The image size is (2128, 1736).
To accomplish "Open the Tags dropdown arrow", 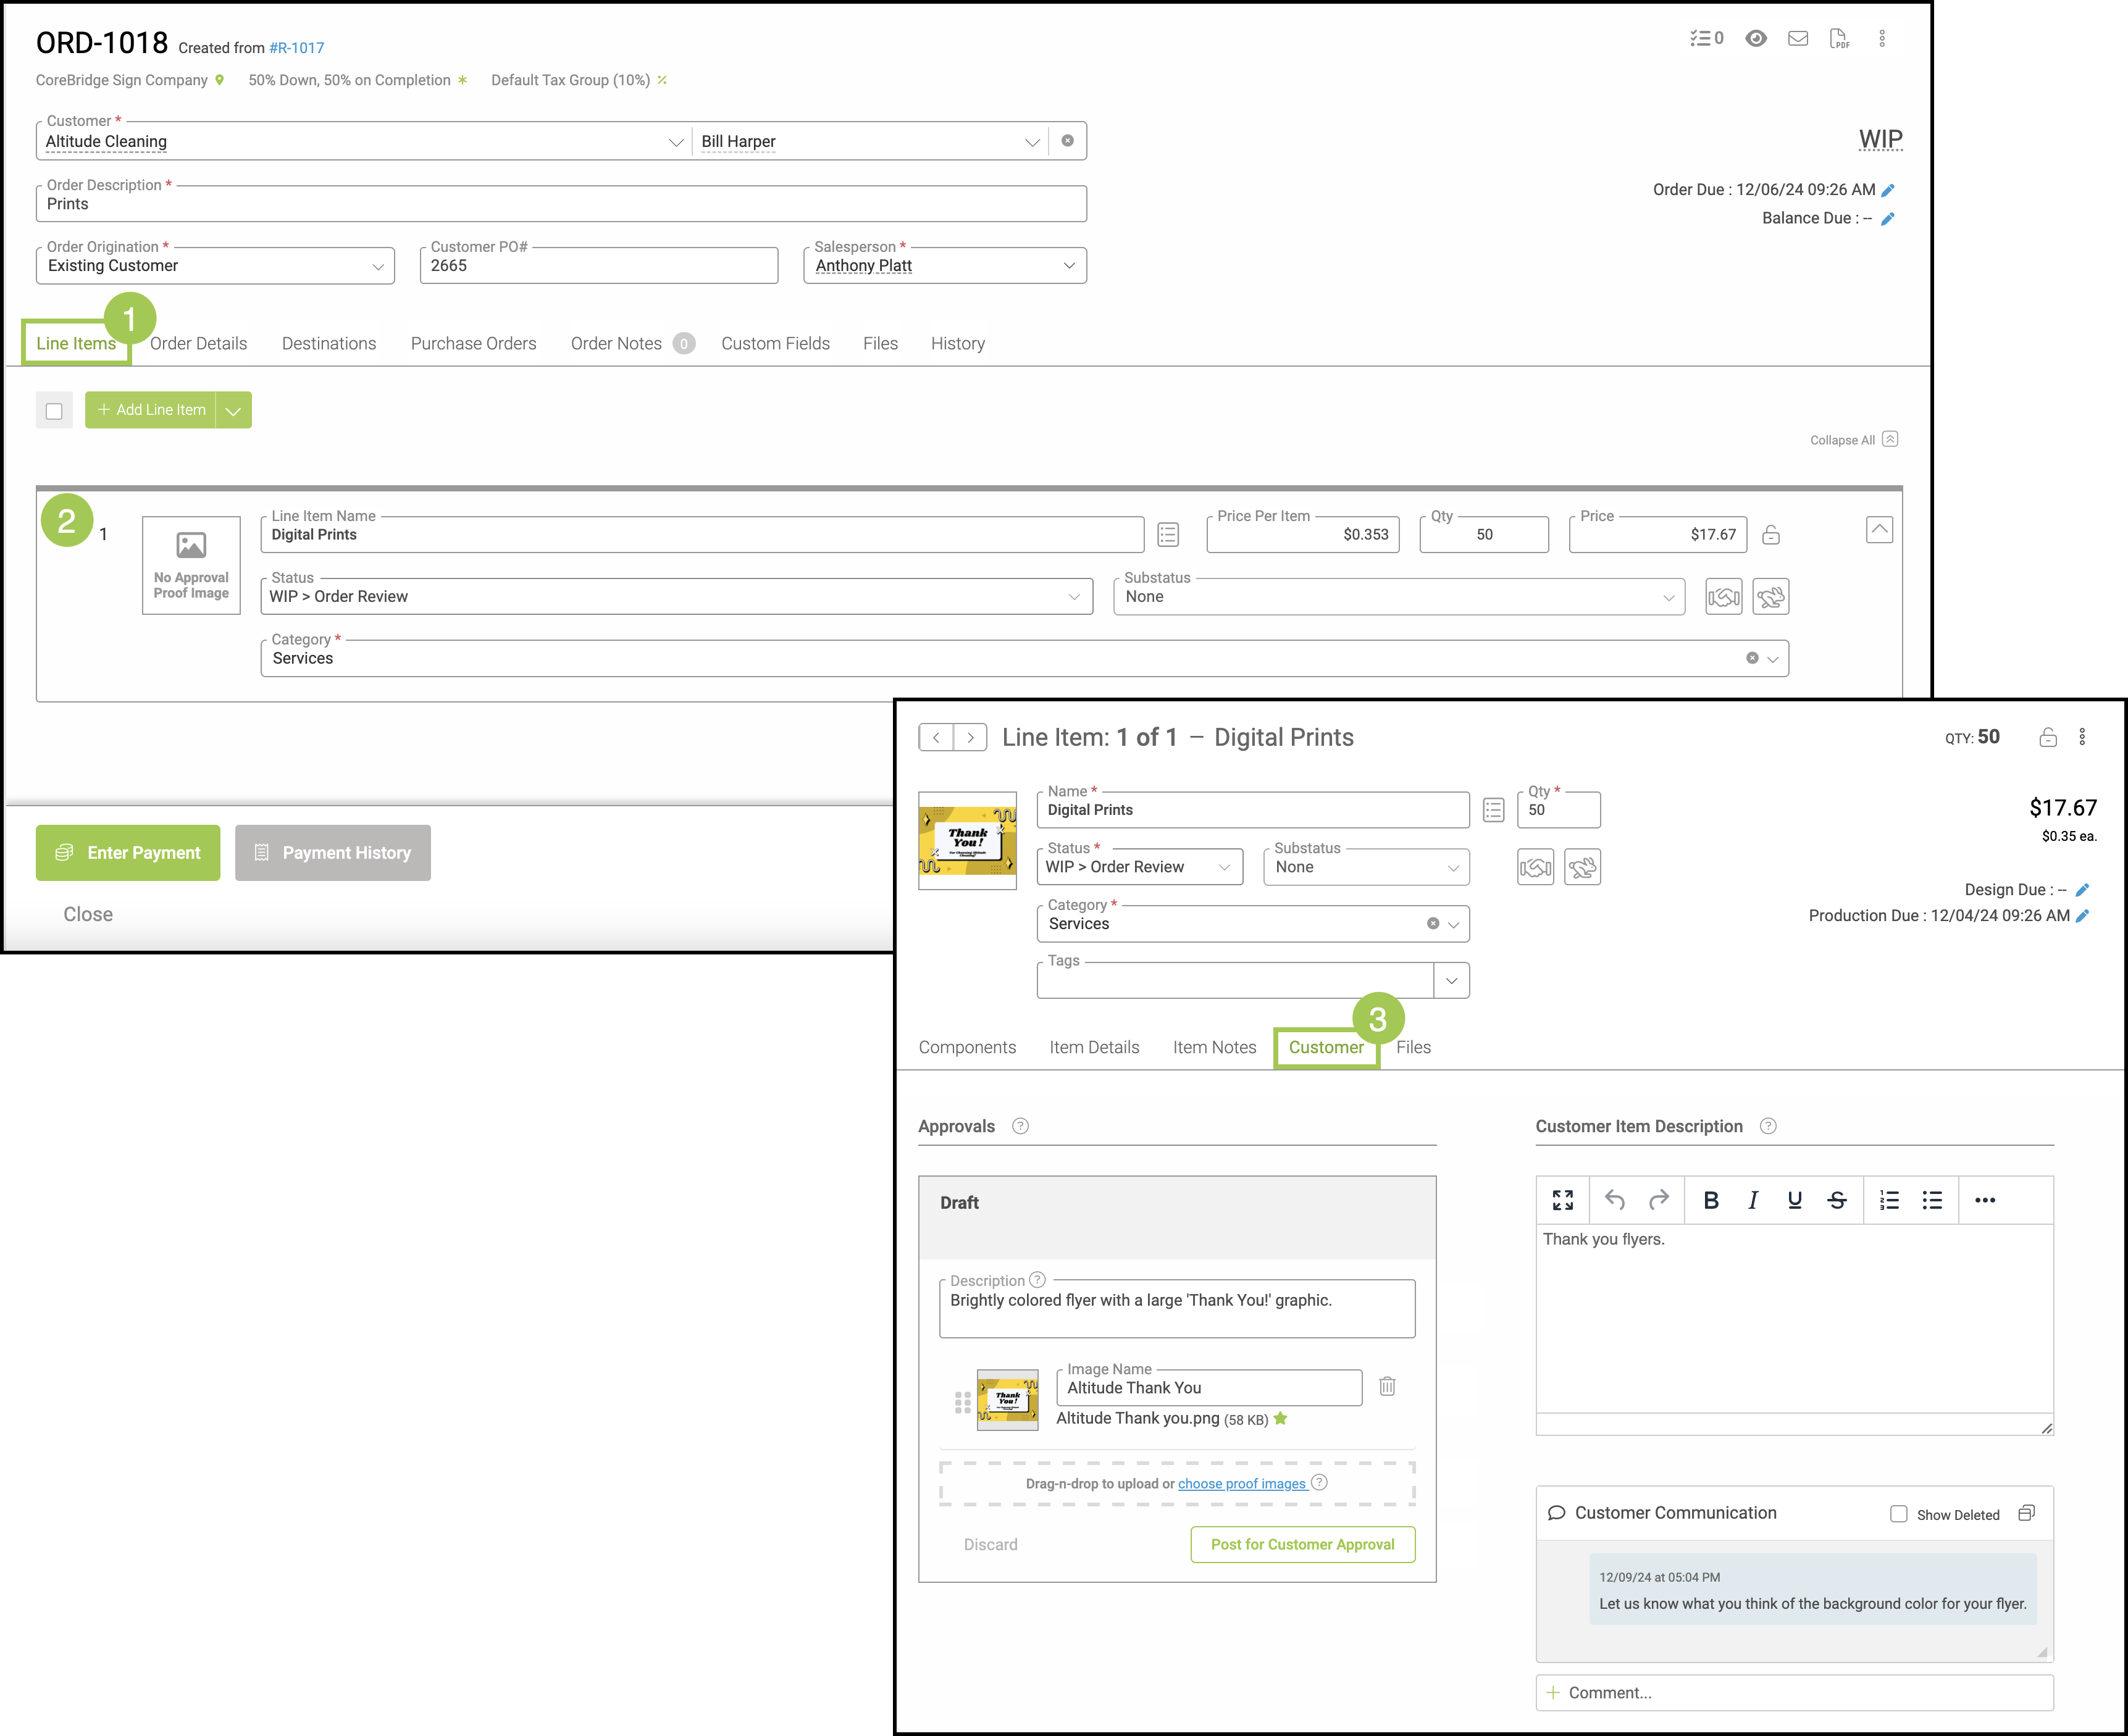I will (1451, 981).
